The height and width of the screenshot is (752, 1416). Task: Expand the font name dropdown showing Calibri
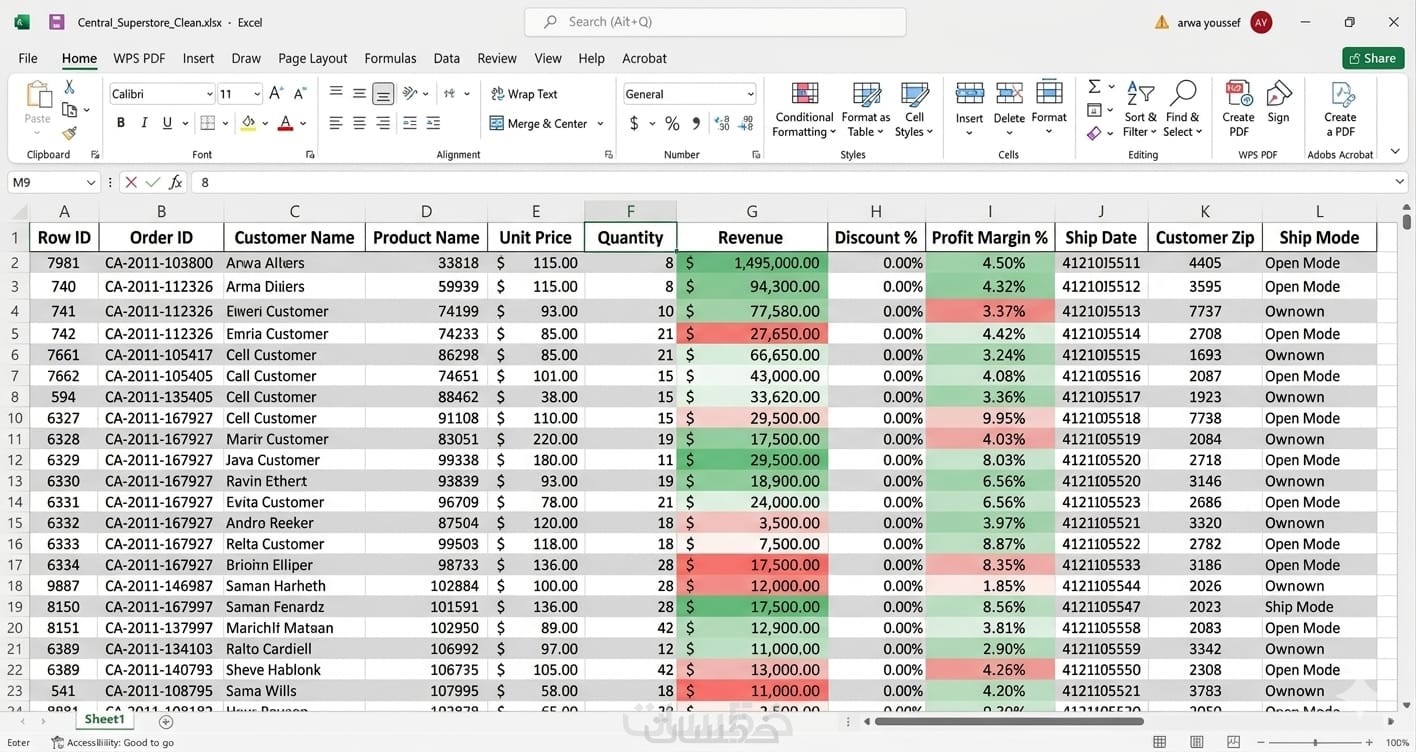[209, 94]
